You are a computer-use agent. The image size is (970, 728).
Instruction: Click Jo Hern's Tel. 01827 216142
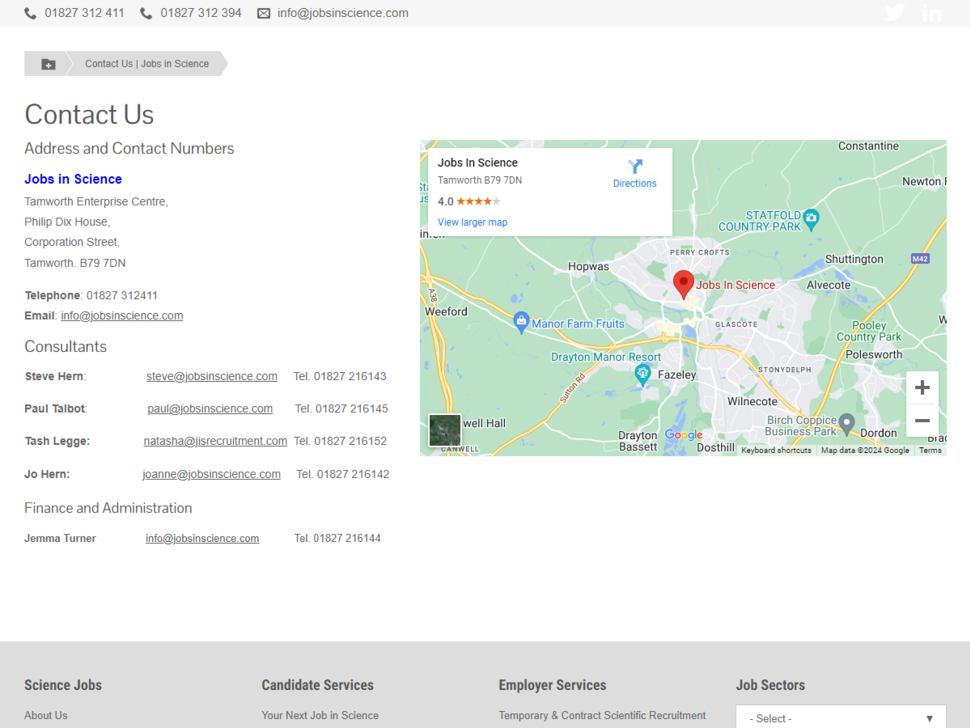click(343, 474)
